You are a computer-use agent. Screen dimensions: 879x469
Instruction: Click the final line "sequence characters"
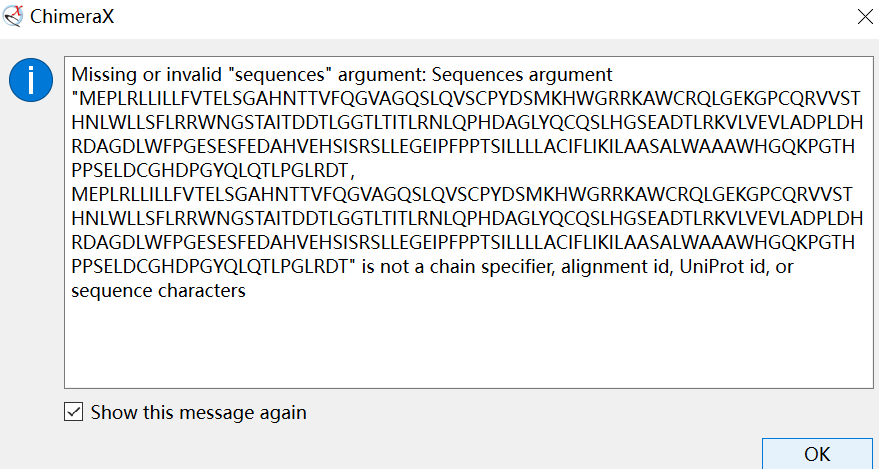coord(159,292)
